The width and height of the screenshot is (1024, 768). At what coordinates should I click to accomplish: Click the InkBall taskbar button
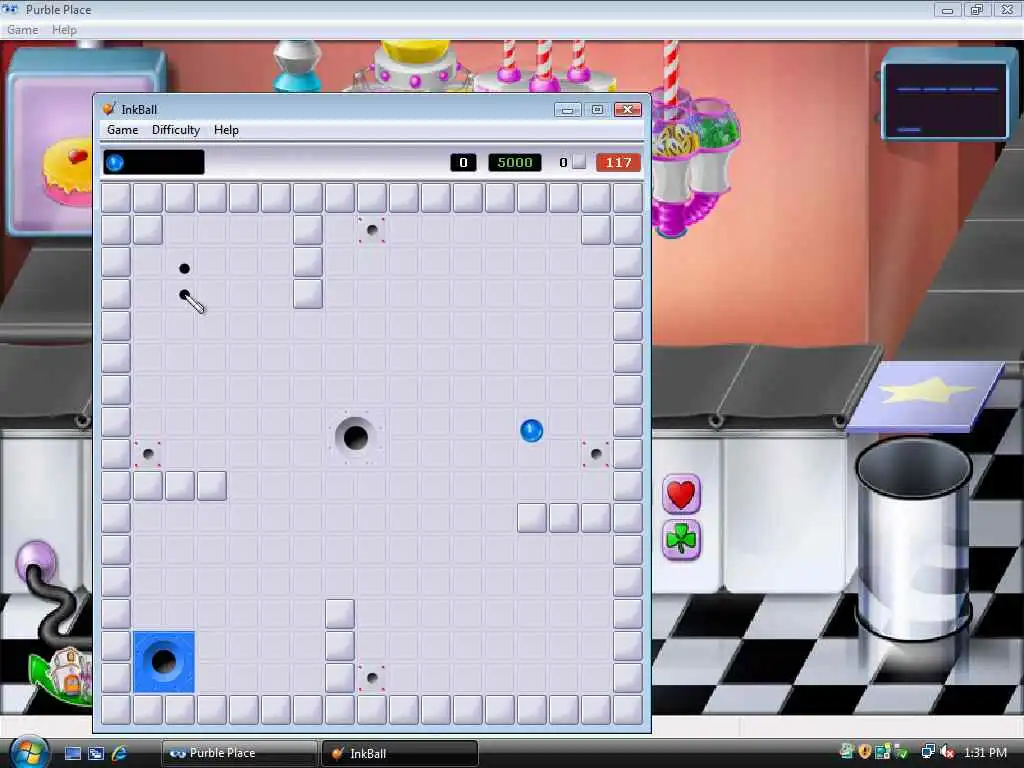[x=400, y=753]
